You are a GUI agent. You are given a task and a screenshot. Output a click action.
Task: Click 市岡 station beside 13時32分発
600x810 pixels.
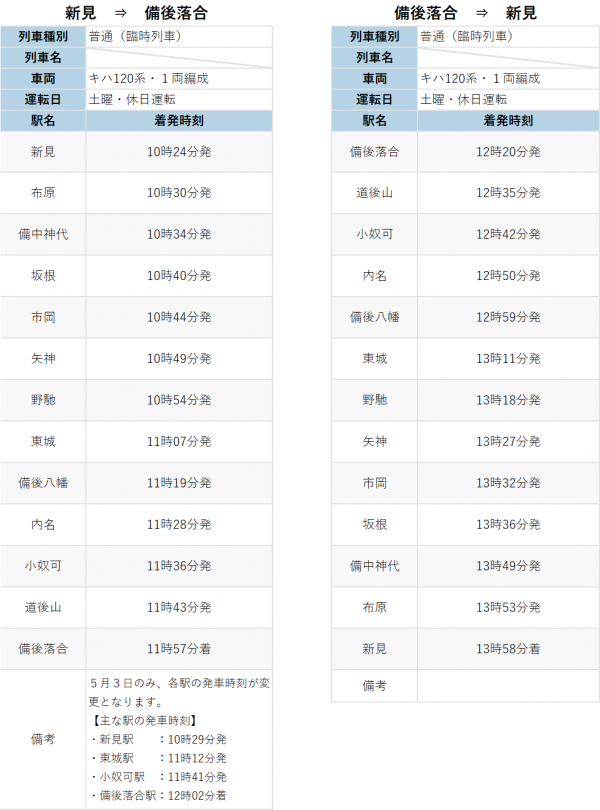pos(374,483)
